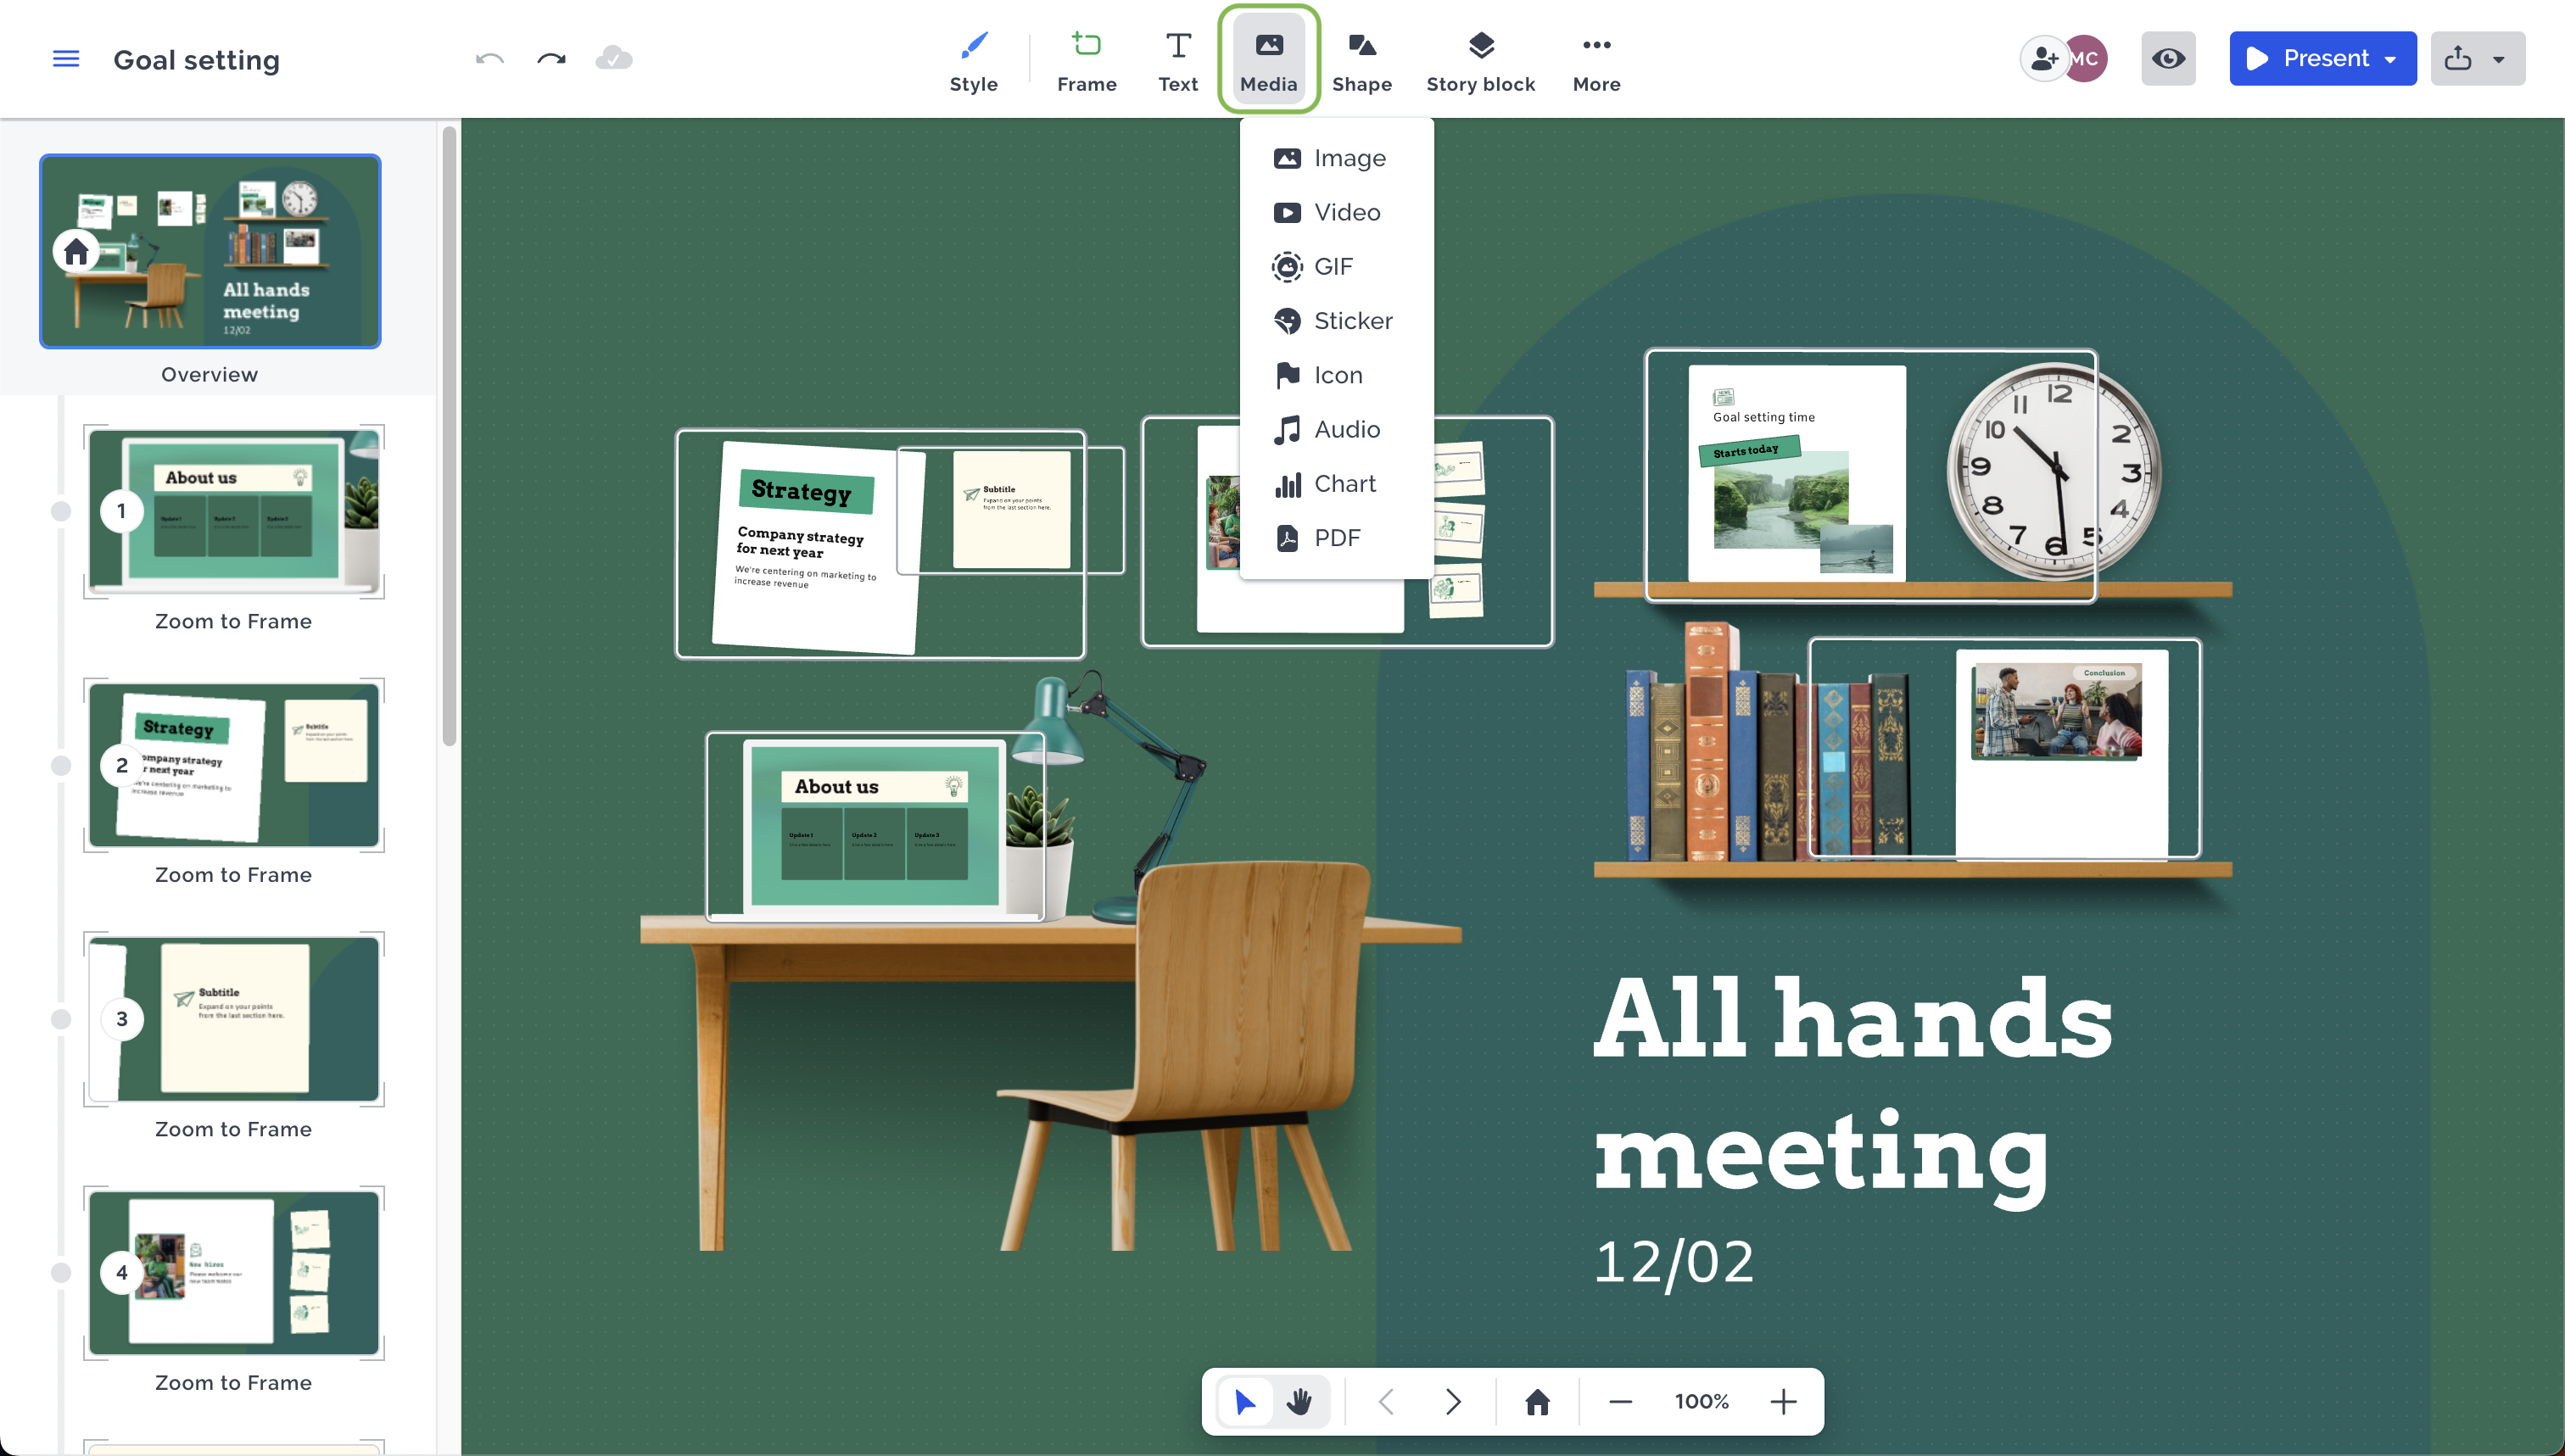Open the share button dropdown arrow
The width and height of the screenshot is (2565, 1456).
tap(2501, 58)
